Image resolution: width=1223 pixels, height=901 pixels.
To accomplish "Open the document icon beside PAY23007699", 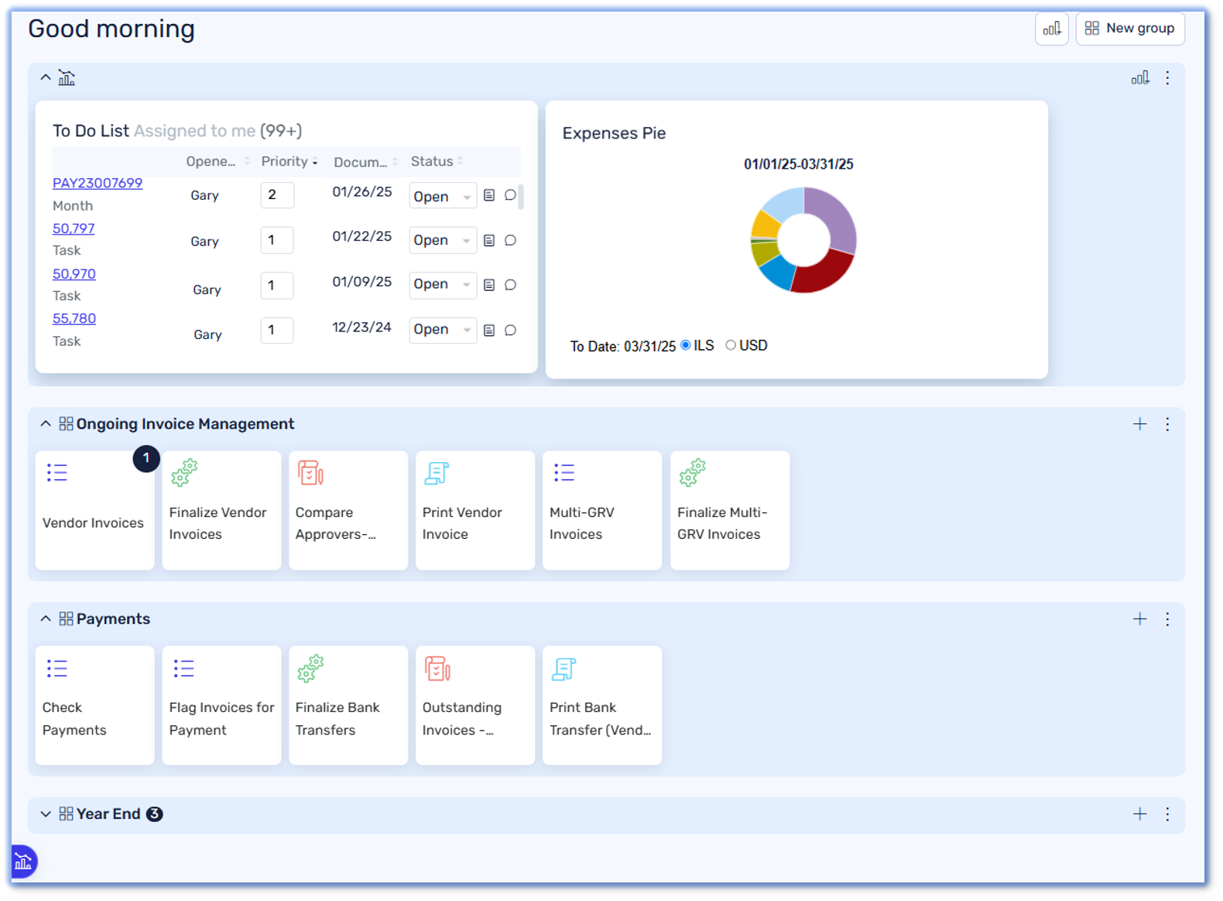I will [489, 195].
